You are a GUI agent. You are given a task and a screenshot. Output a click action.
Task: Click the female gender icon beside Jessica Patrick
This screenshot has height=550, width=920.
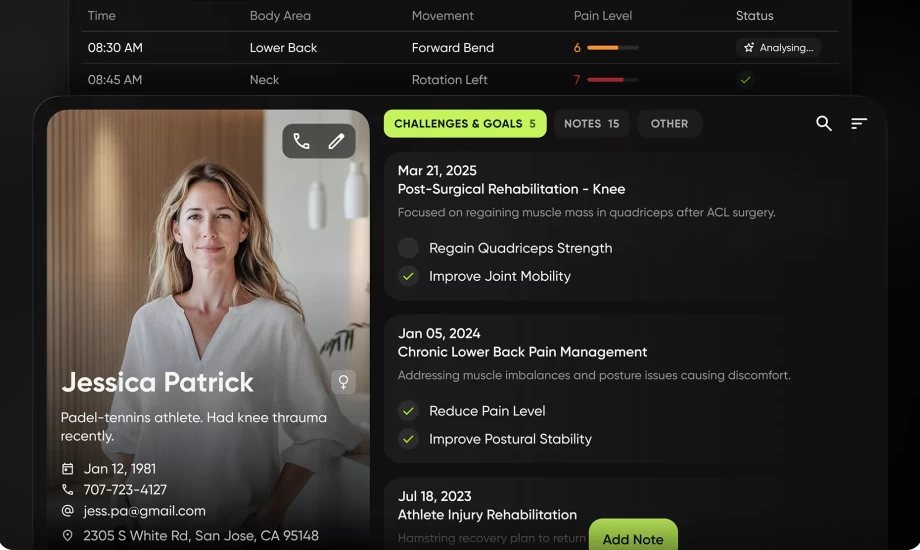tap(343, 382)
